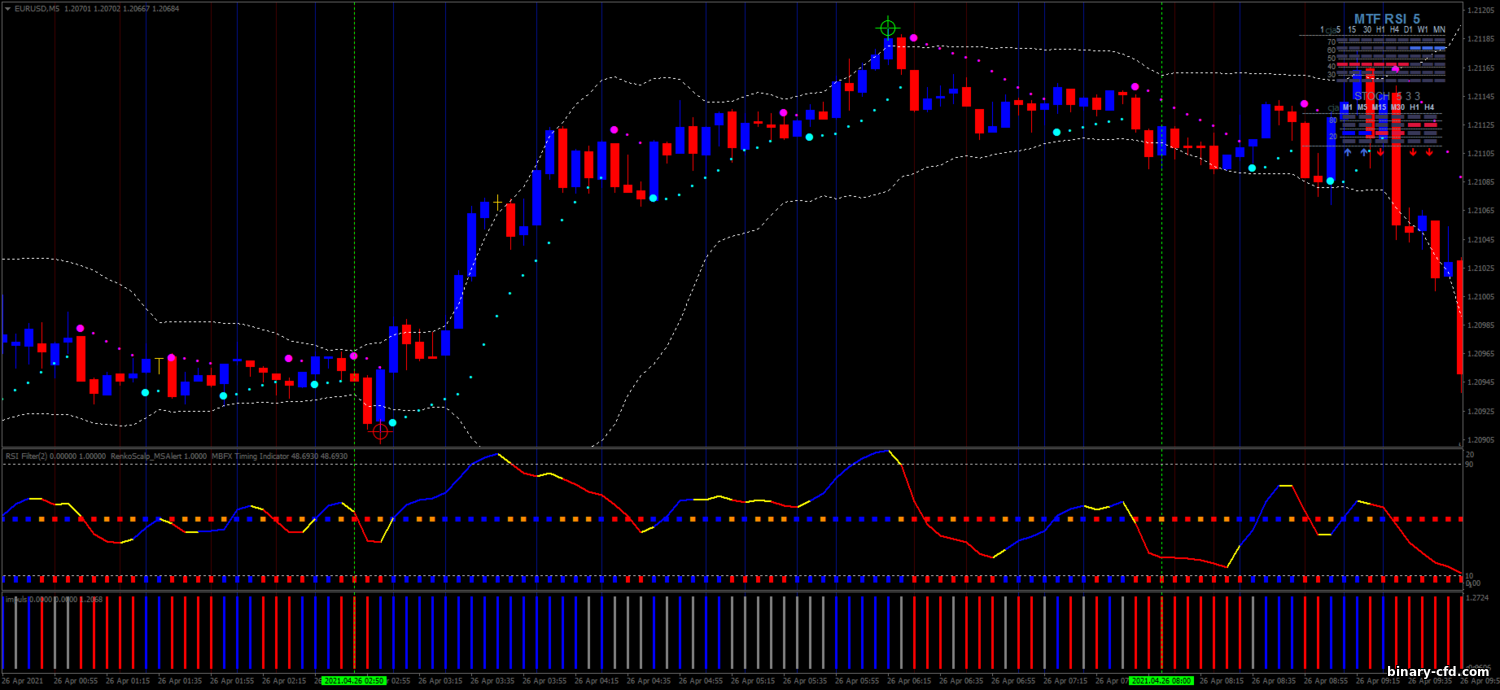Click the red down arrow under STOCH M15
The width and height of the screenshot is (1500, 690).
click(1380, 152)
